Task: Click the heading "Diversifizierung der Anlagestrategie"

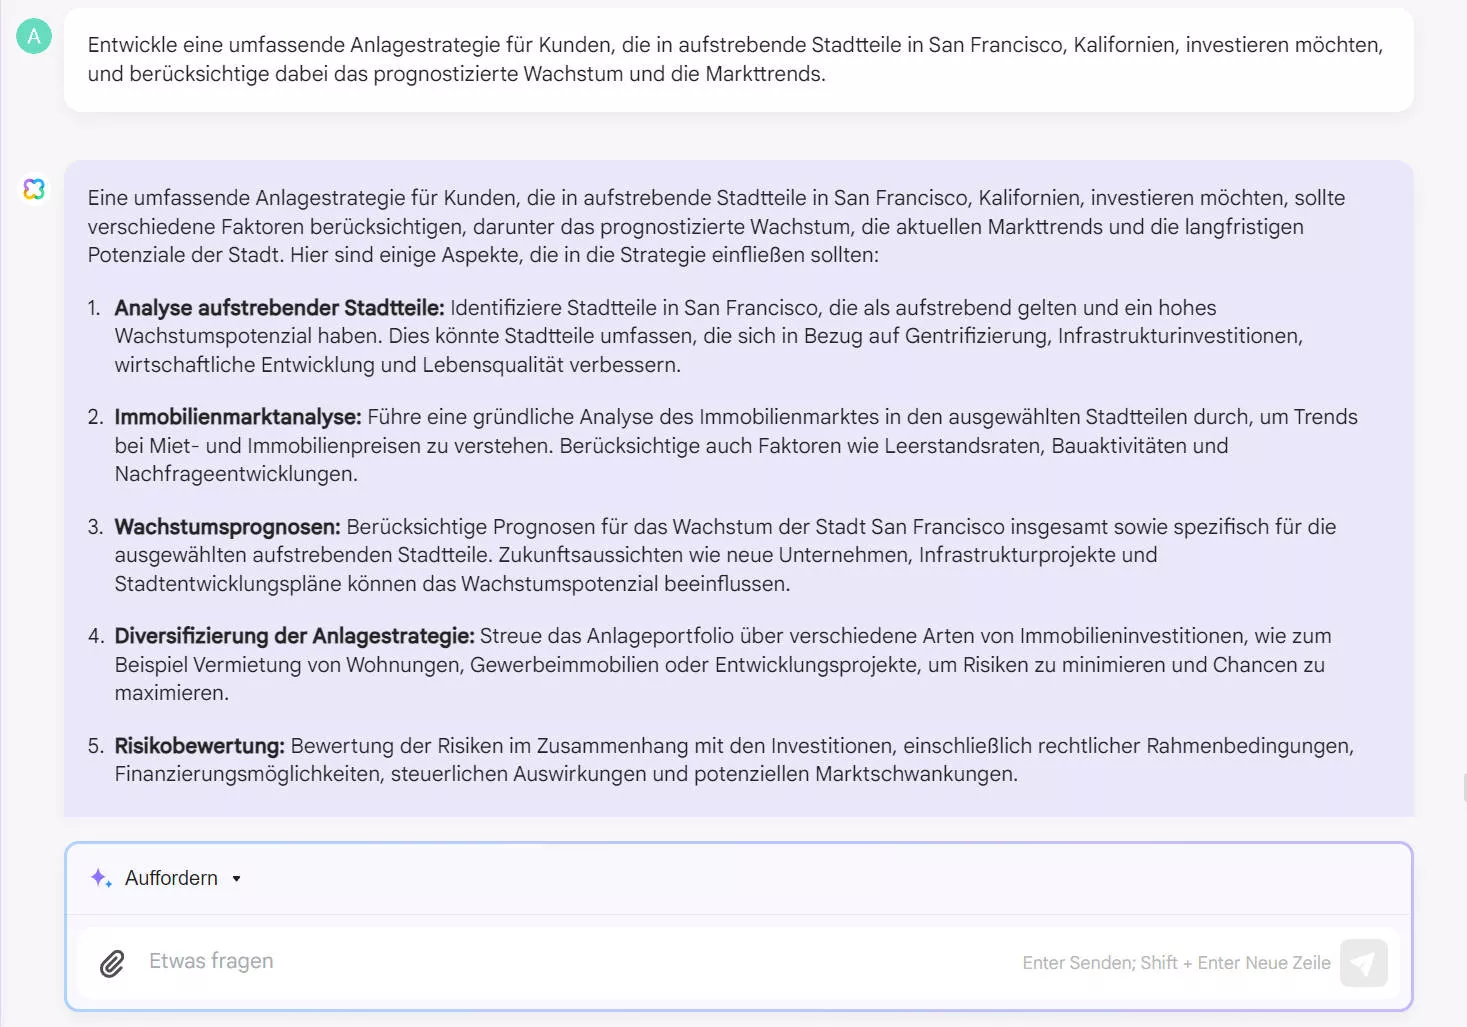Action: coord(294,636)
